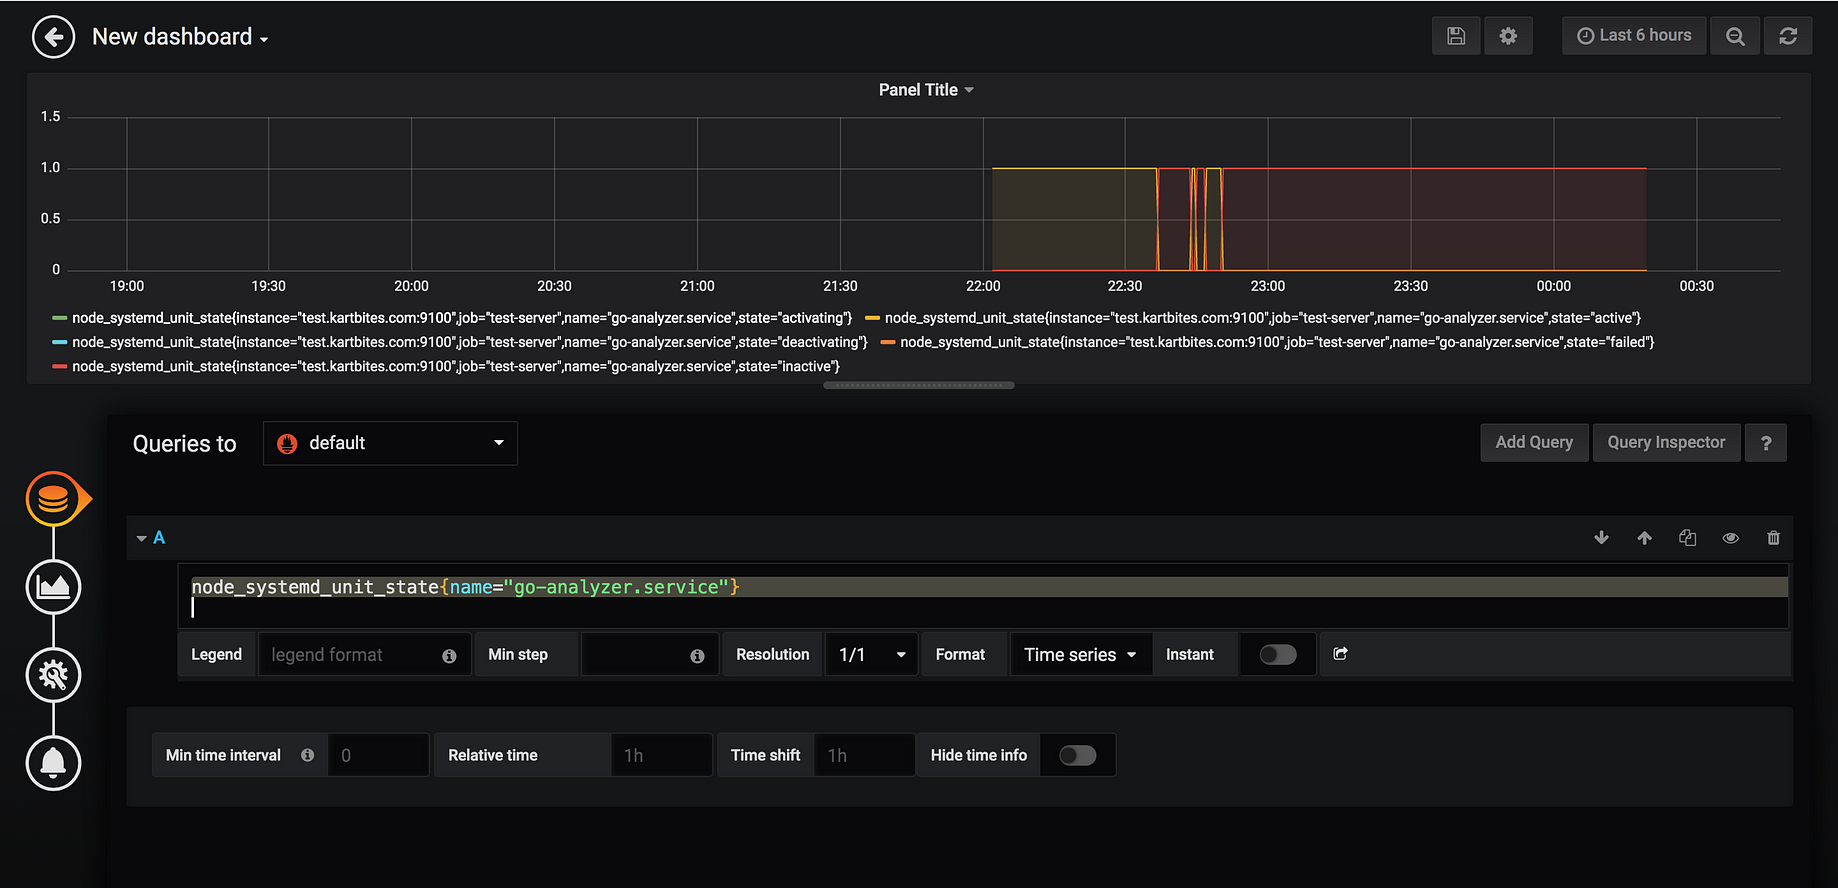Show Legend format info tooltip icon
Image resolution: width=1838 pixels, height=888 pixels.
pos(449,656)
